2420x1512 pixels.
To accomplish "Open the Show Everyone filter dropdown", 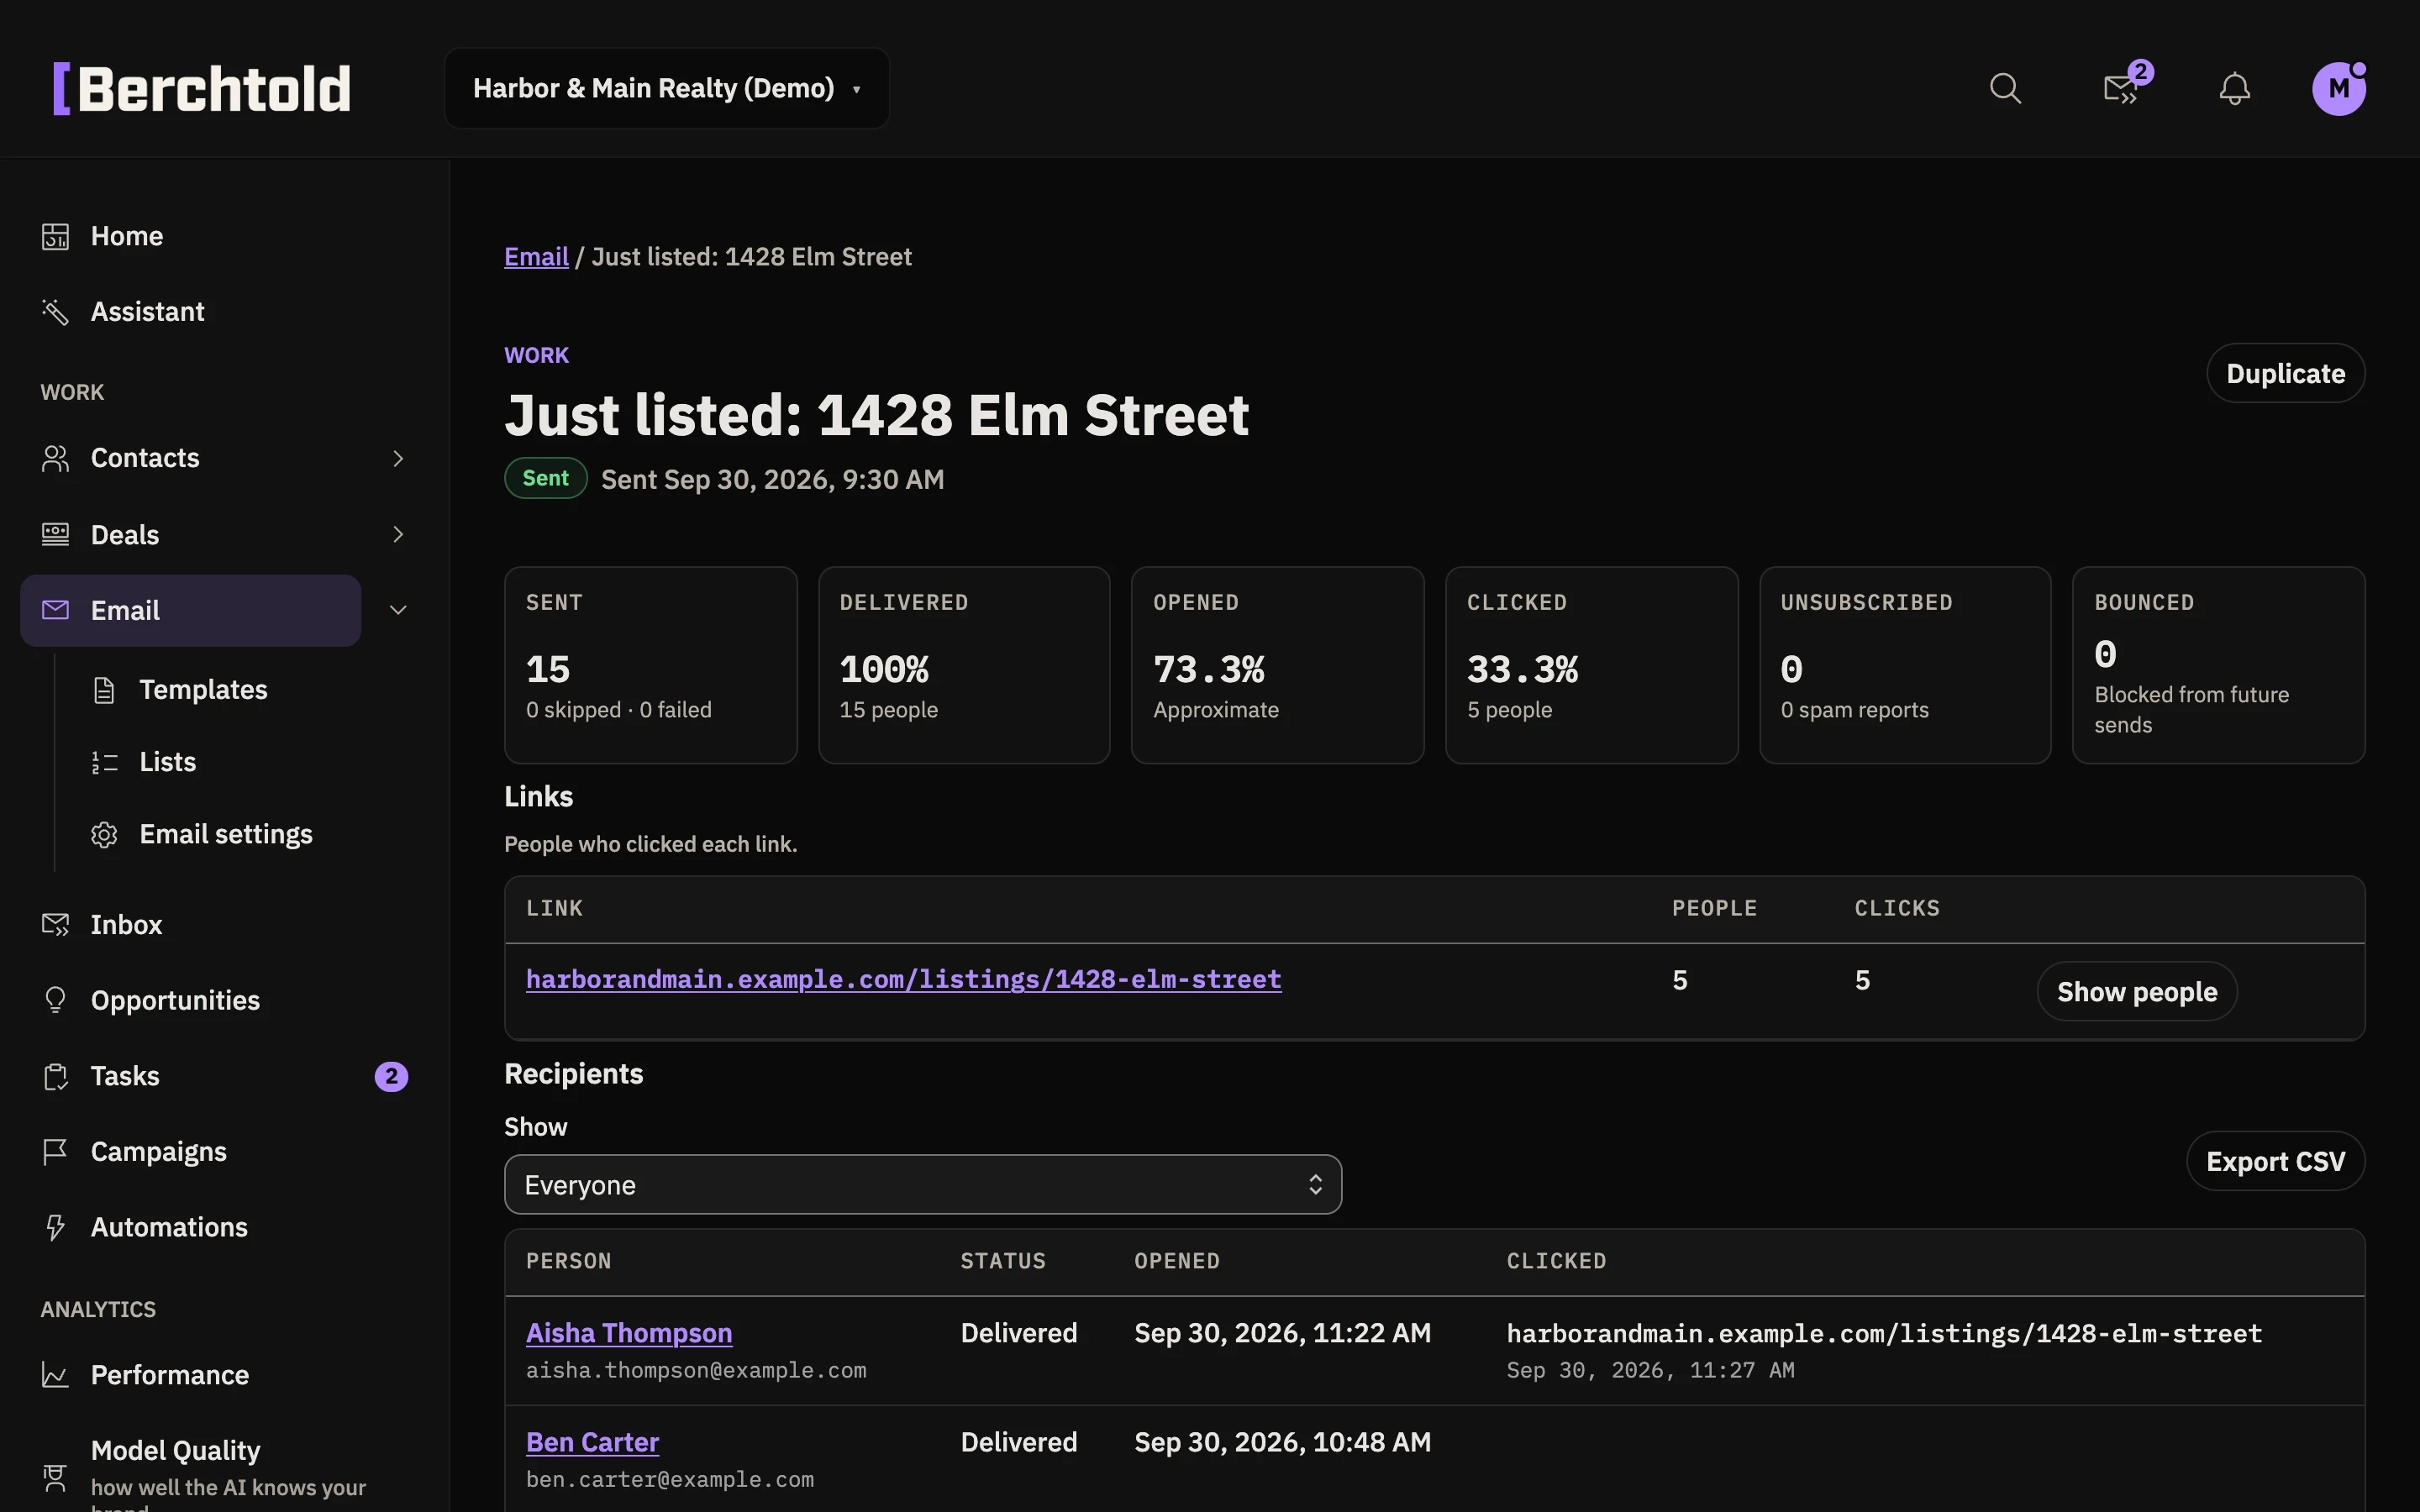I will coord(922,1185).
